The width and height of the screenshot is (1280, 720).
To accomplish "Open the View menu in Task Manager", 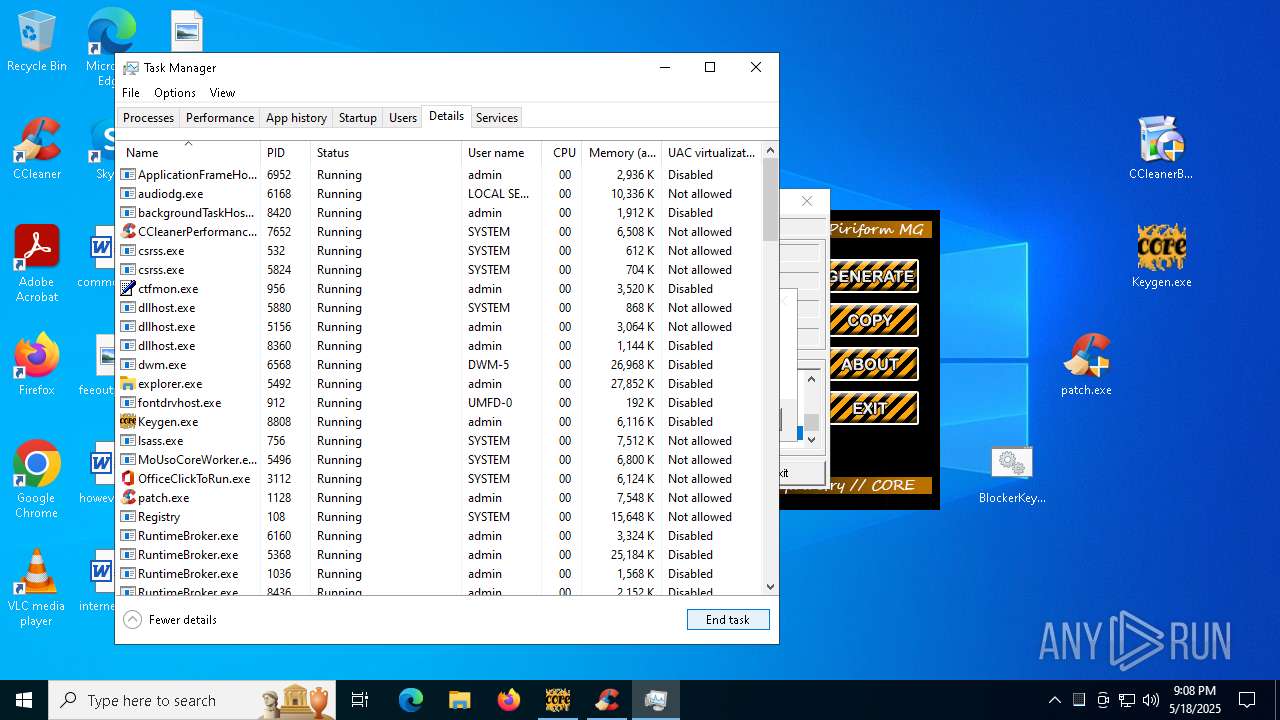I will tap(222, 93).
